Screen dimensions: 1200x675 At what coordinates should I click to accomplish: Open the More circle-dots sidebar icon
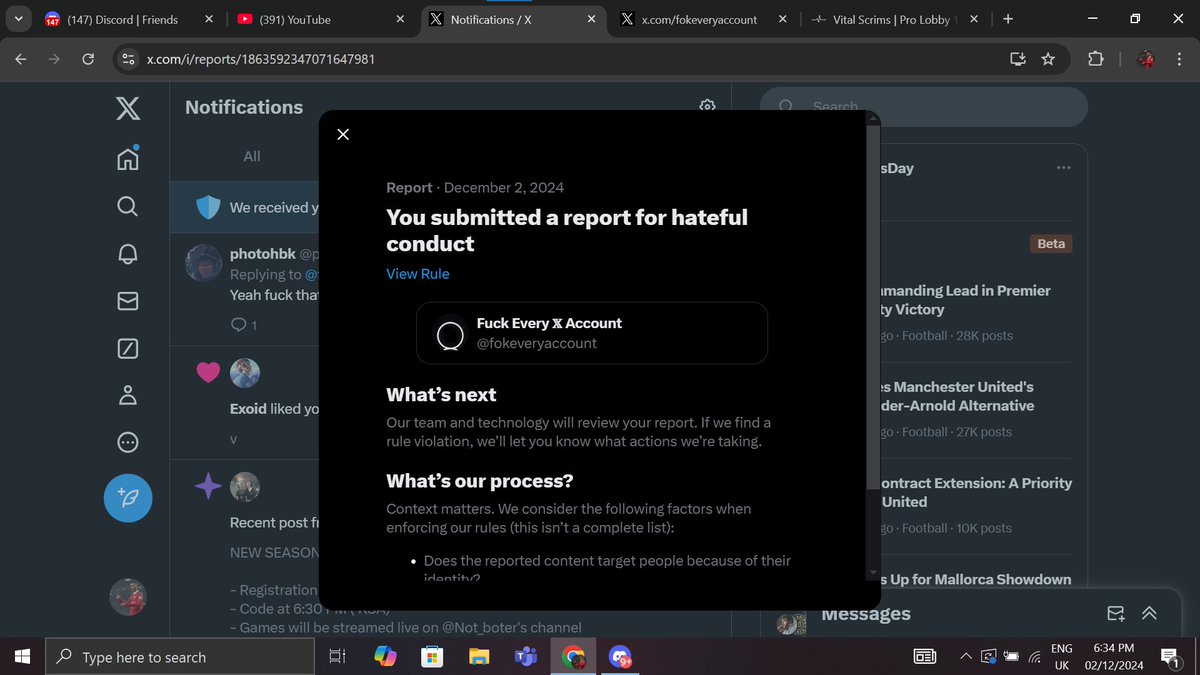point(127,442)
